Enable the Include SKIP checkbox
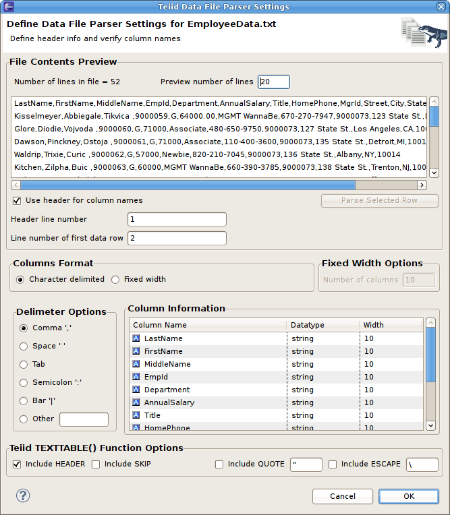Screen dimensions: 450x515 click(96, 464)
